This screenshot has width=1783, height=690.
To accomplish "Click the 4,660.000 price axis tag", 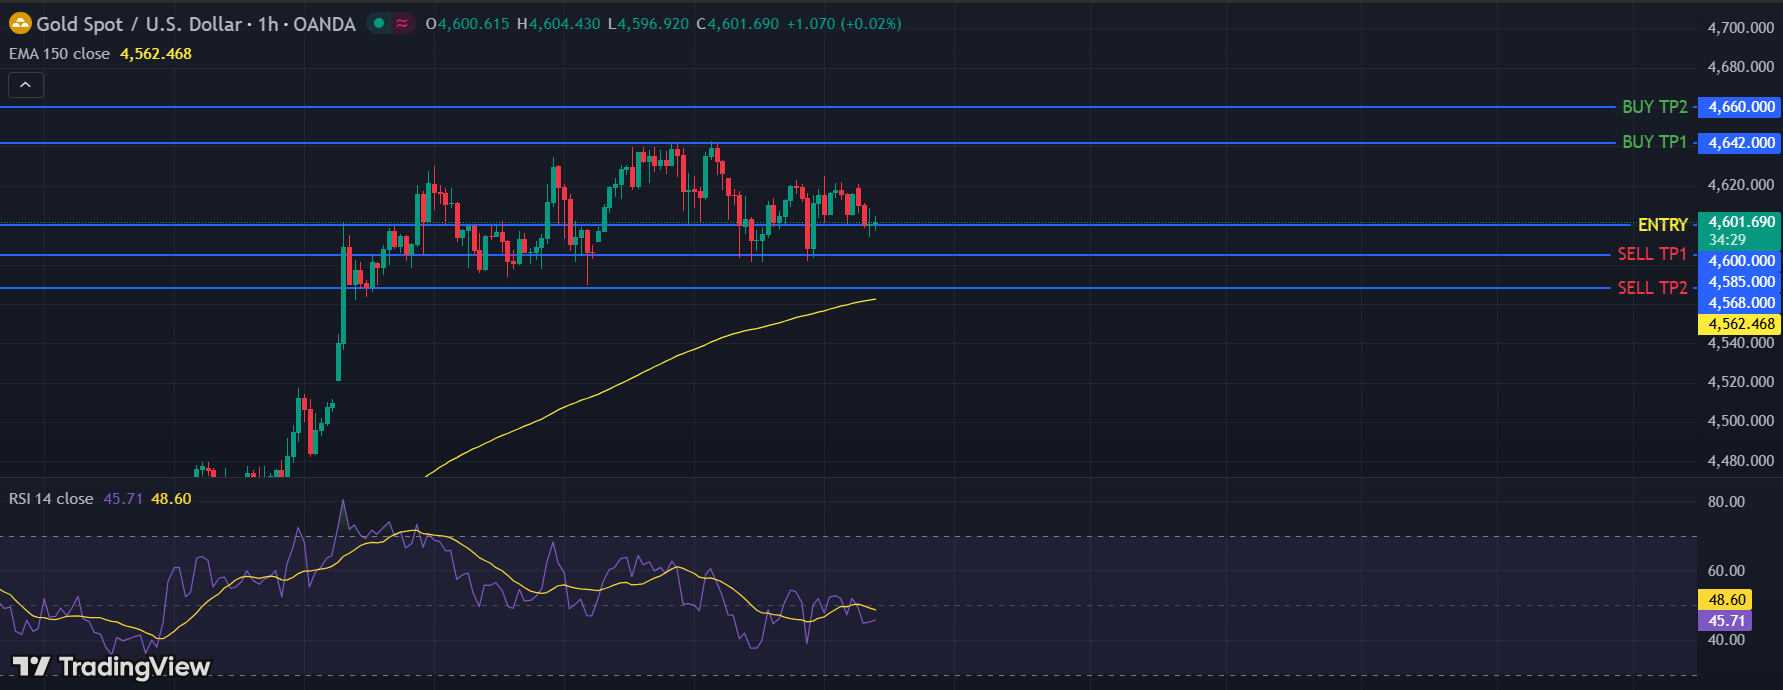I will 1740,107.
